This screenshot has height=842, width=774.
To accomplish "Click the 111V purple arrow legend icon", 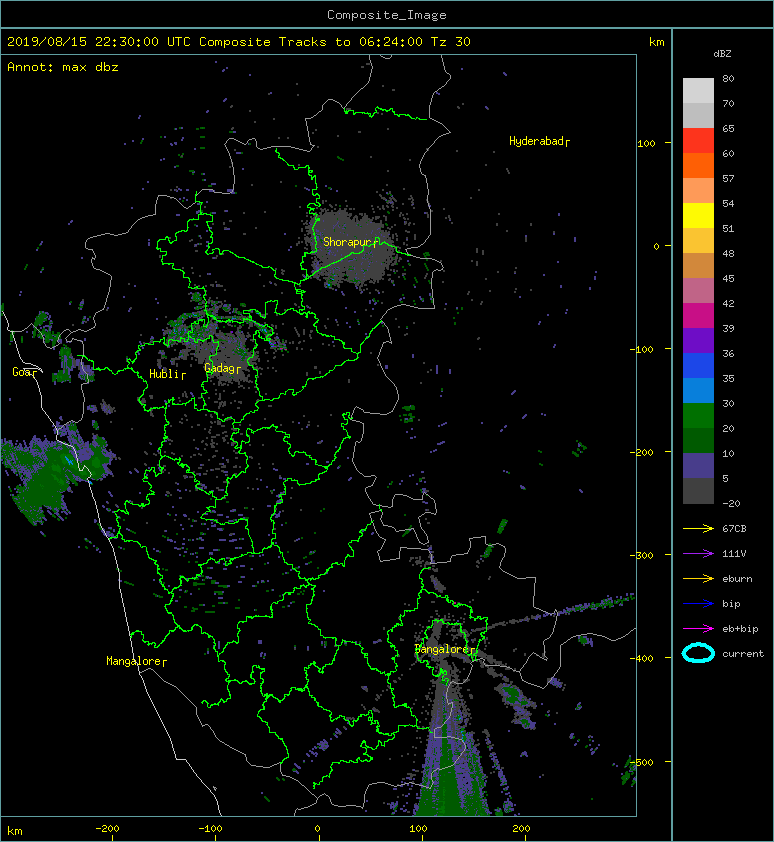I will pos(698,554).
